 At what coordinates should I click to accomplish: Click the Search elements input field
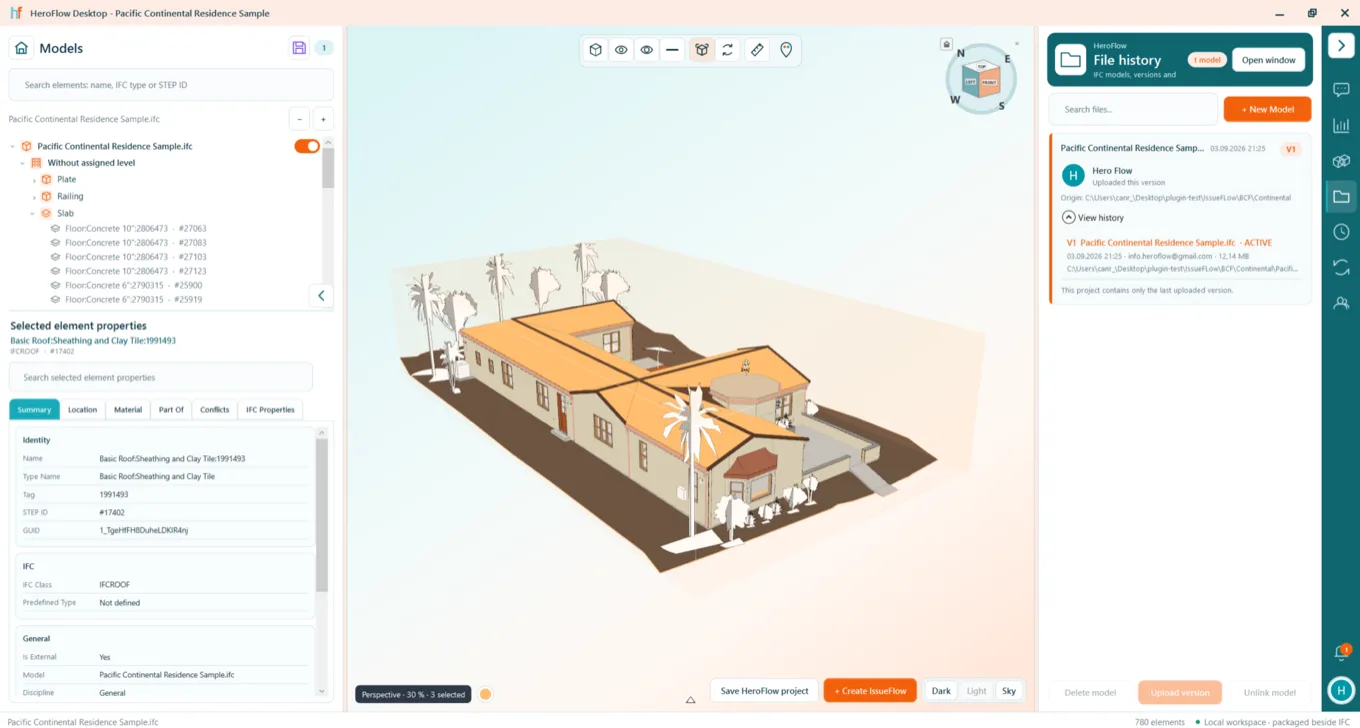(x=171, y=85)
